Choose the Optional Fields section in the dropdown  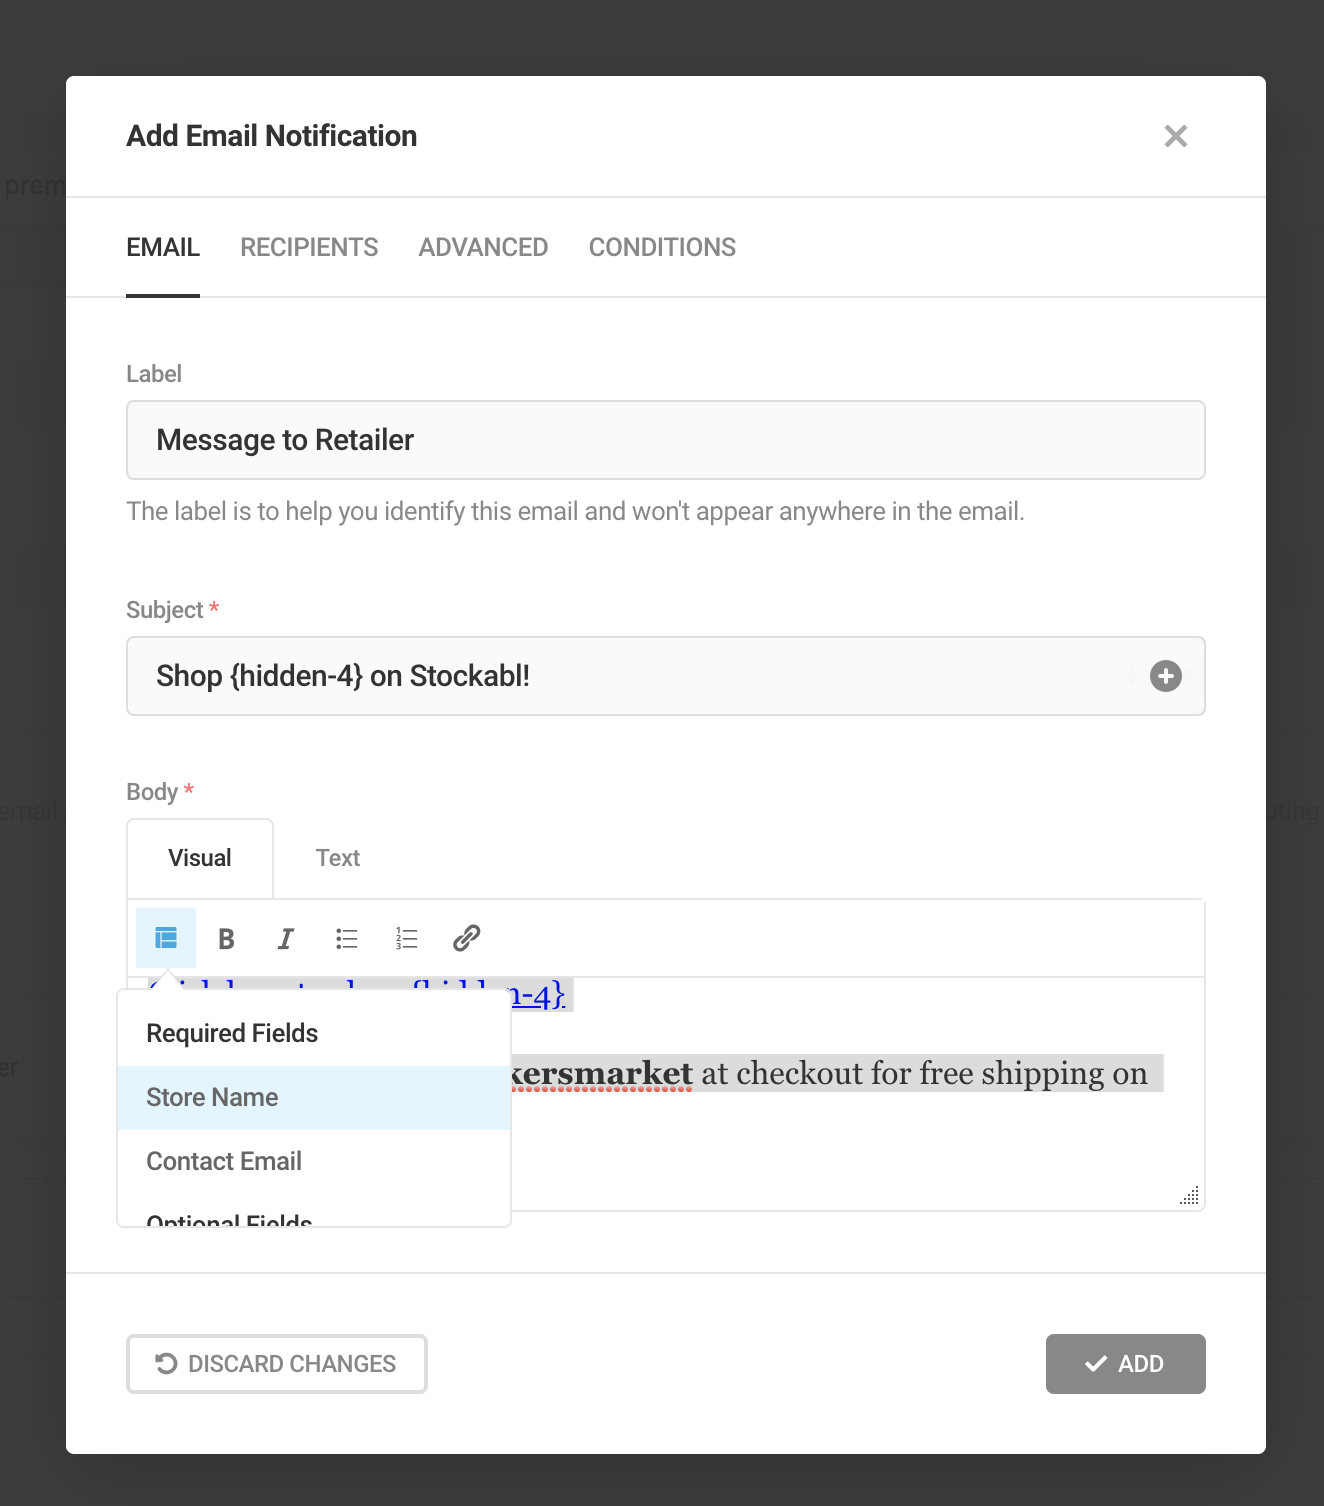(228, 1218)
